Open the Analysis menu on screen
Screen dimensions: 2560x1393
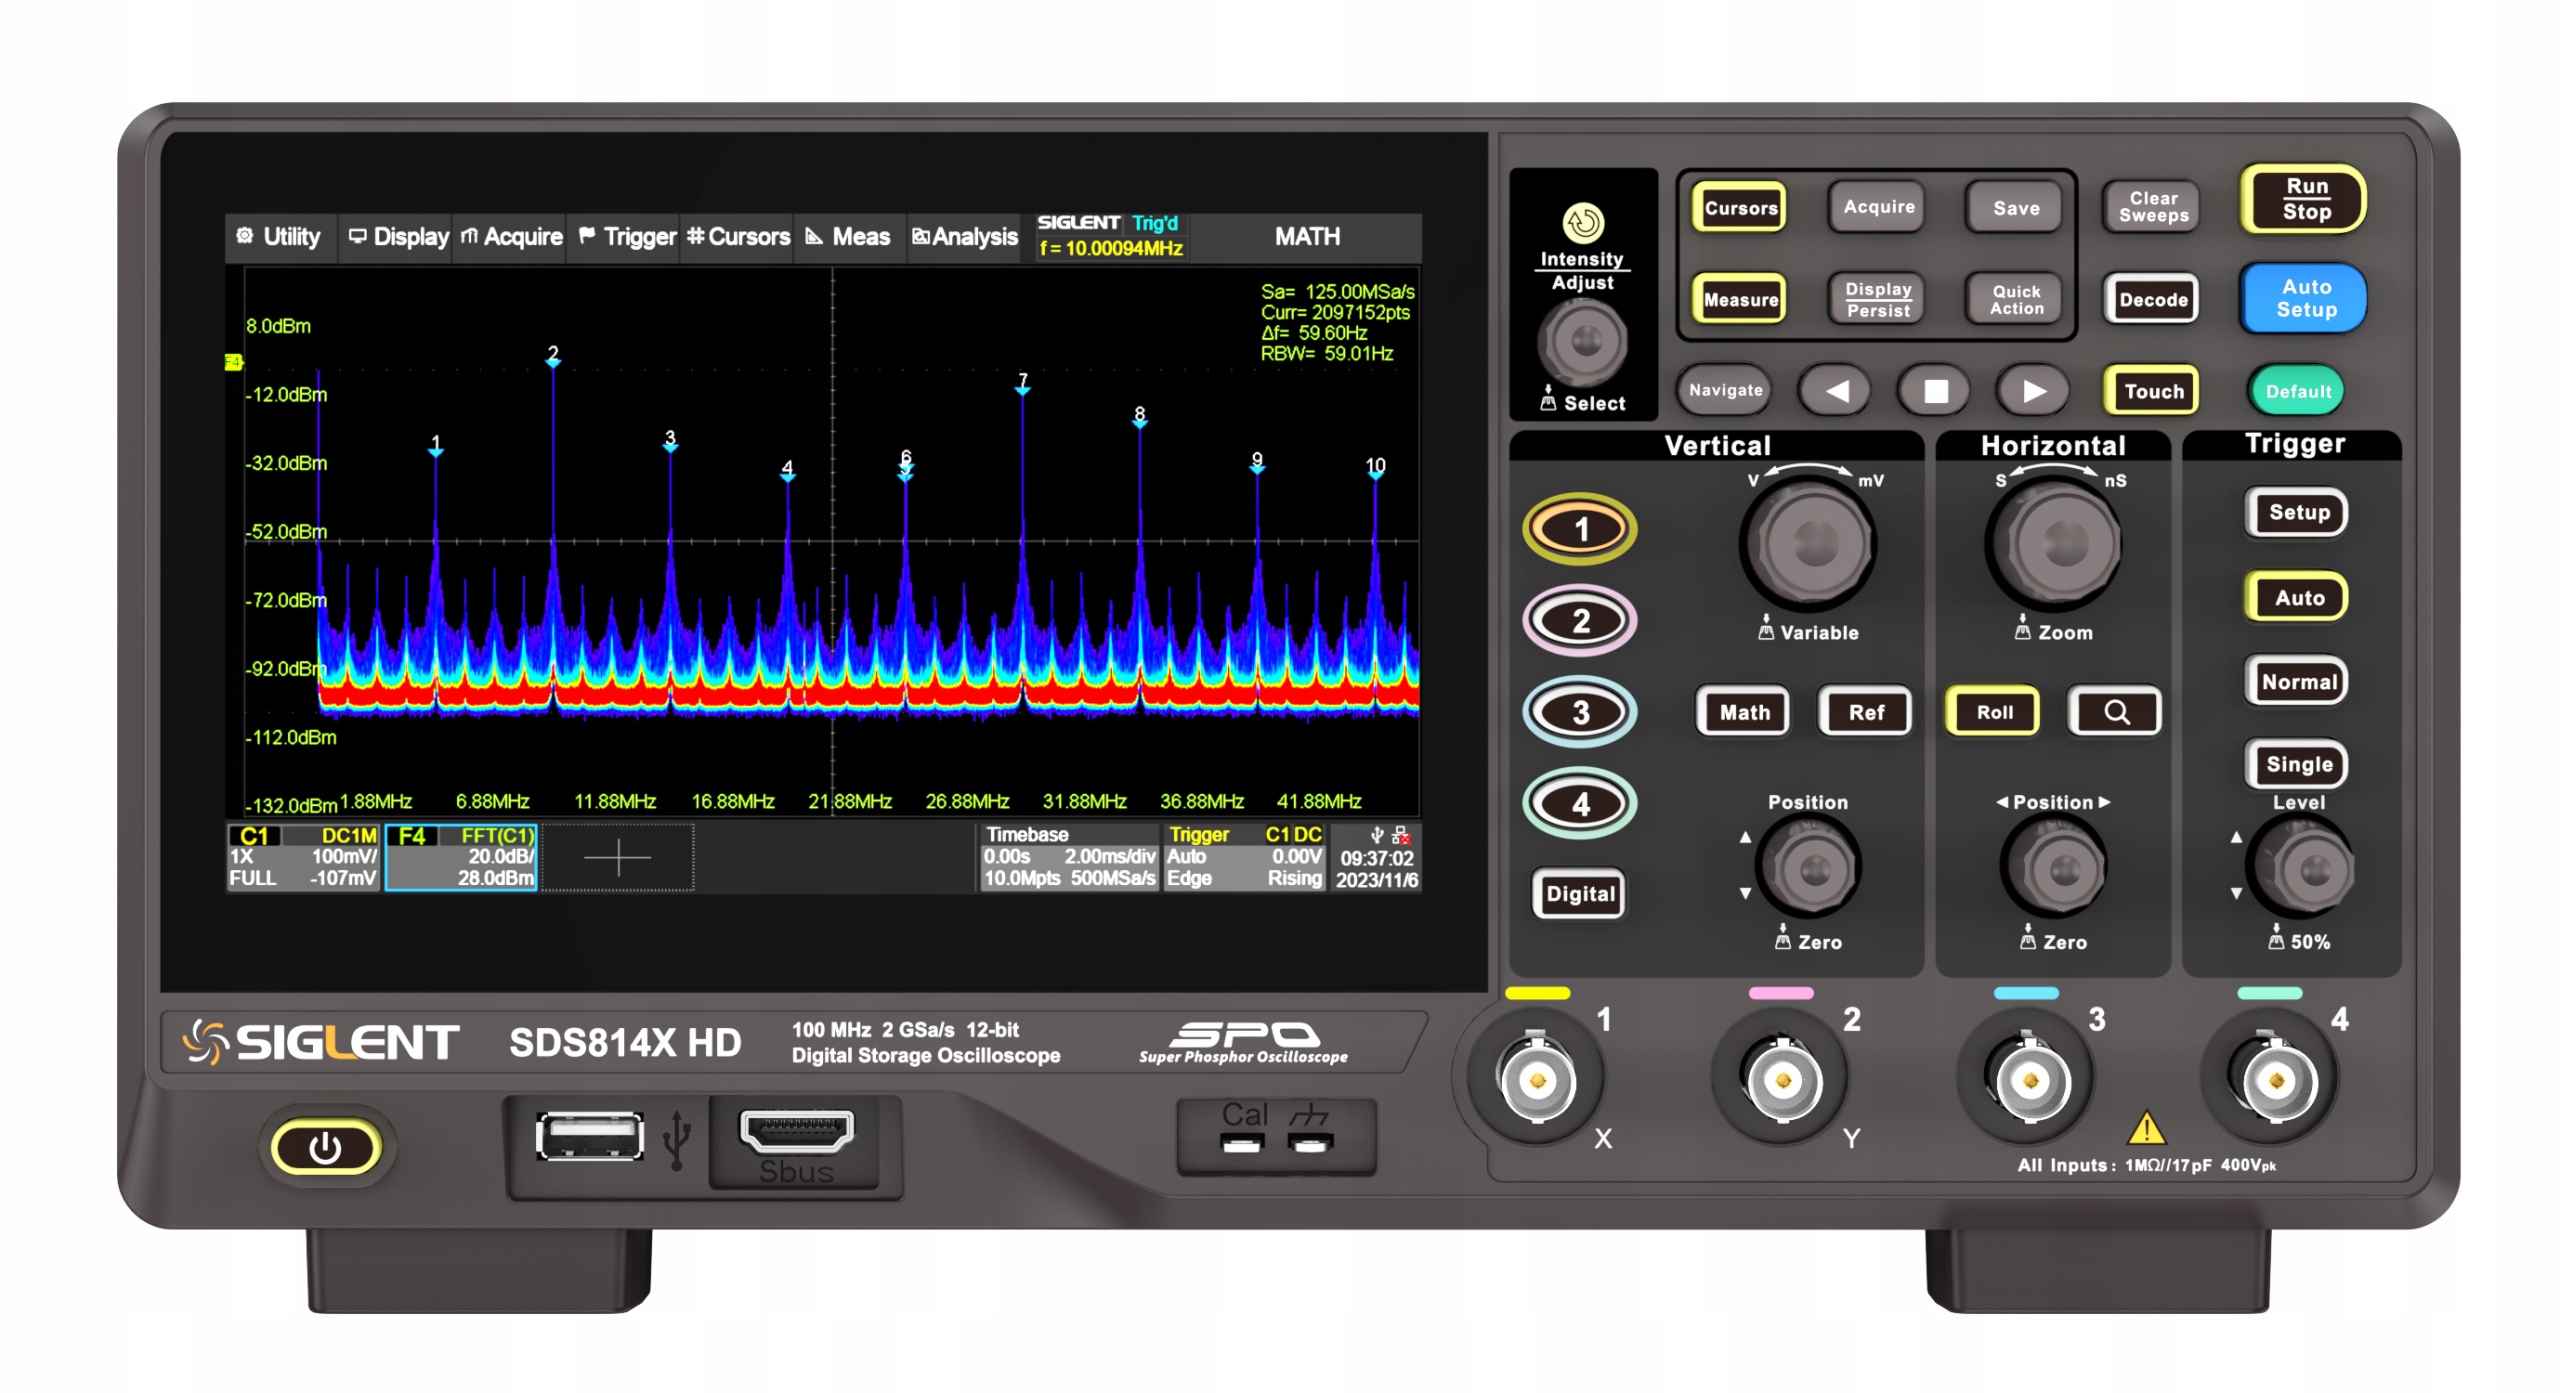[964, 237]
